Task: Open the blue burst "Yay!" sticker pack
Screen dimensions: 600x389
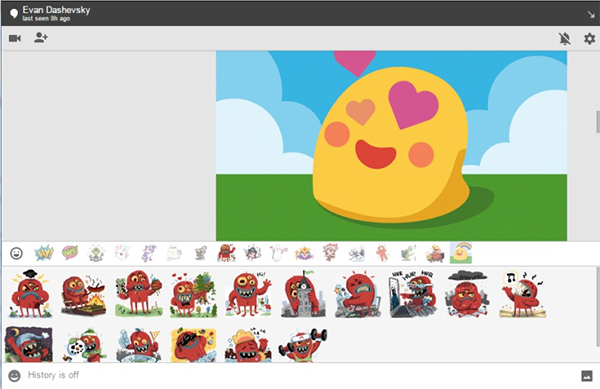Action: 44,253
